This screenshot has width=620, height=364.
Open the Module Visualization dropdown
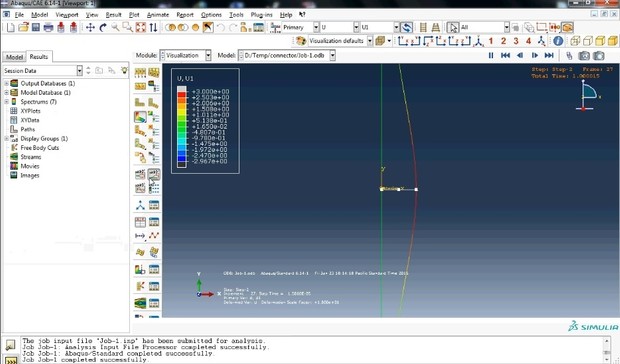208,55
